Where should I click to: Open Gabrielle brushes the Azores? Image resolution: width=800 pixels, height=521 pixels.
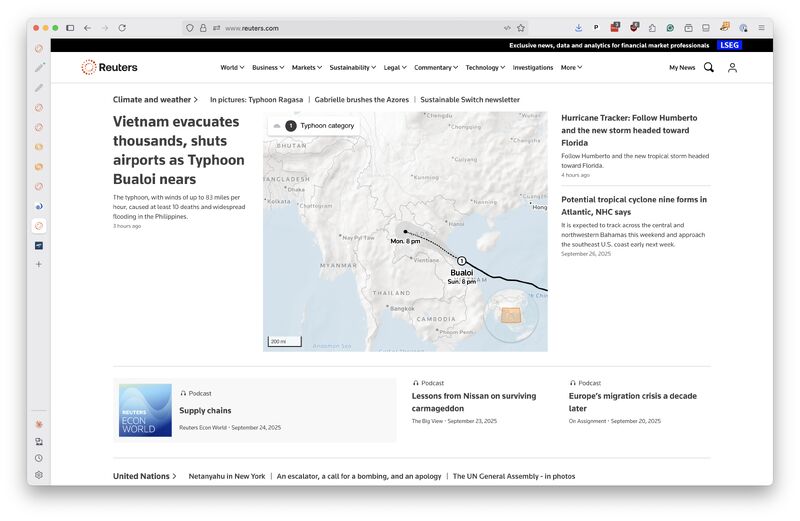[362, 100]
